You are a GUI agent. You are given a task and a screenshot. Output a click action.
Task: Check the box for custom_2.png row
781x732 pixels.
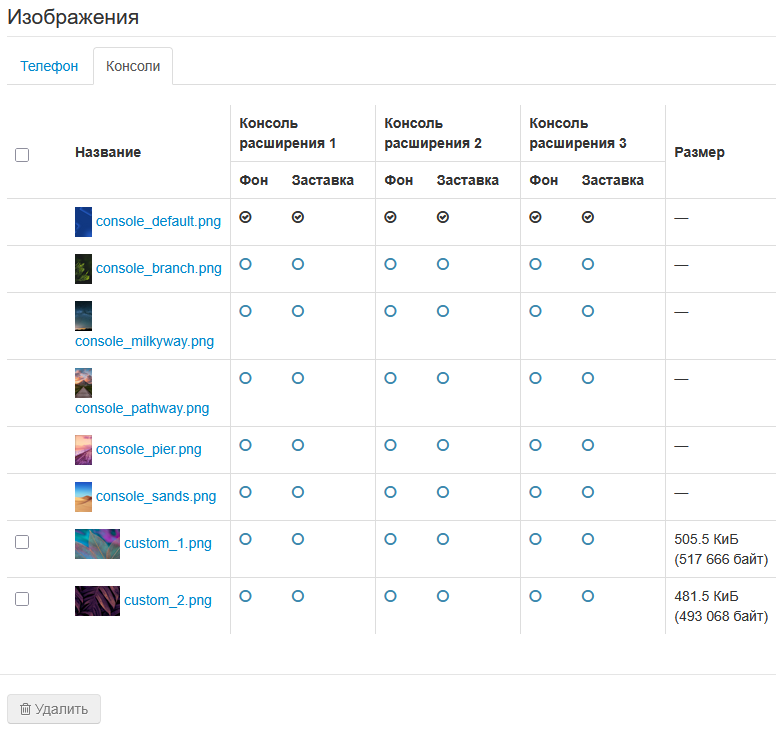(x=22, y=599)
